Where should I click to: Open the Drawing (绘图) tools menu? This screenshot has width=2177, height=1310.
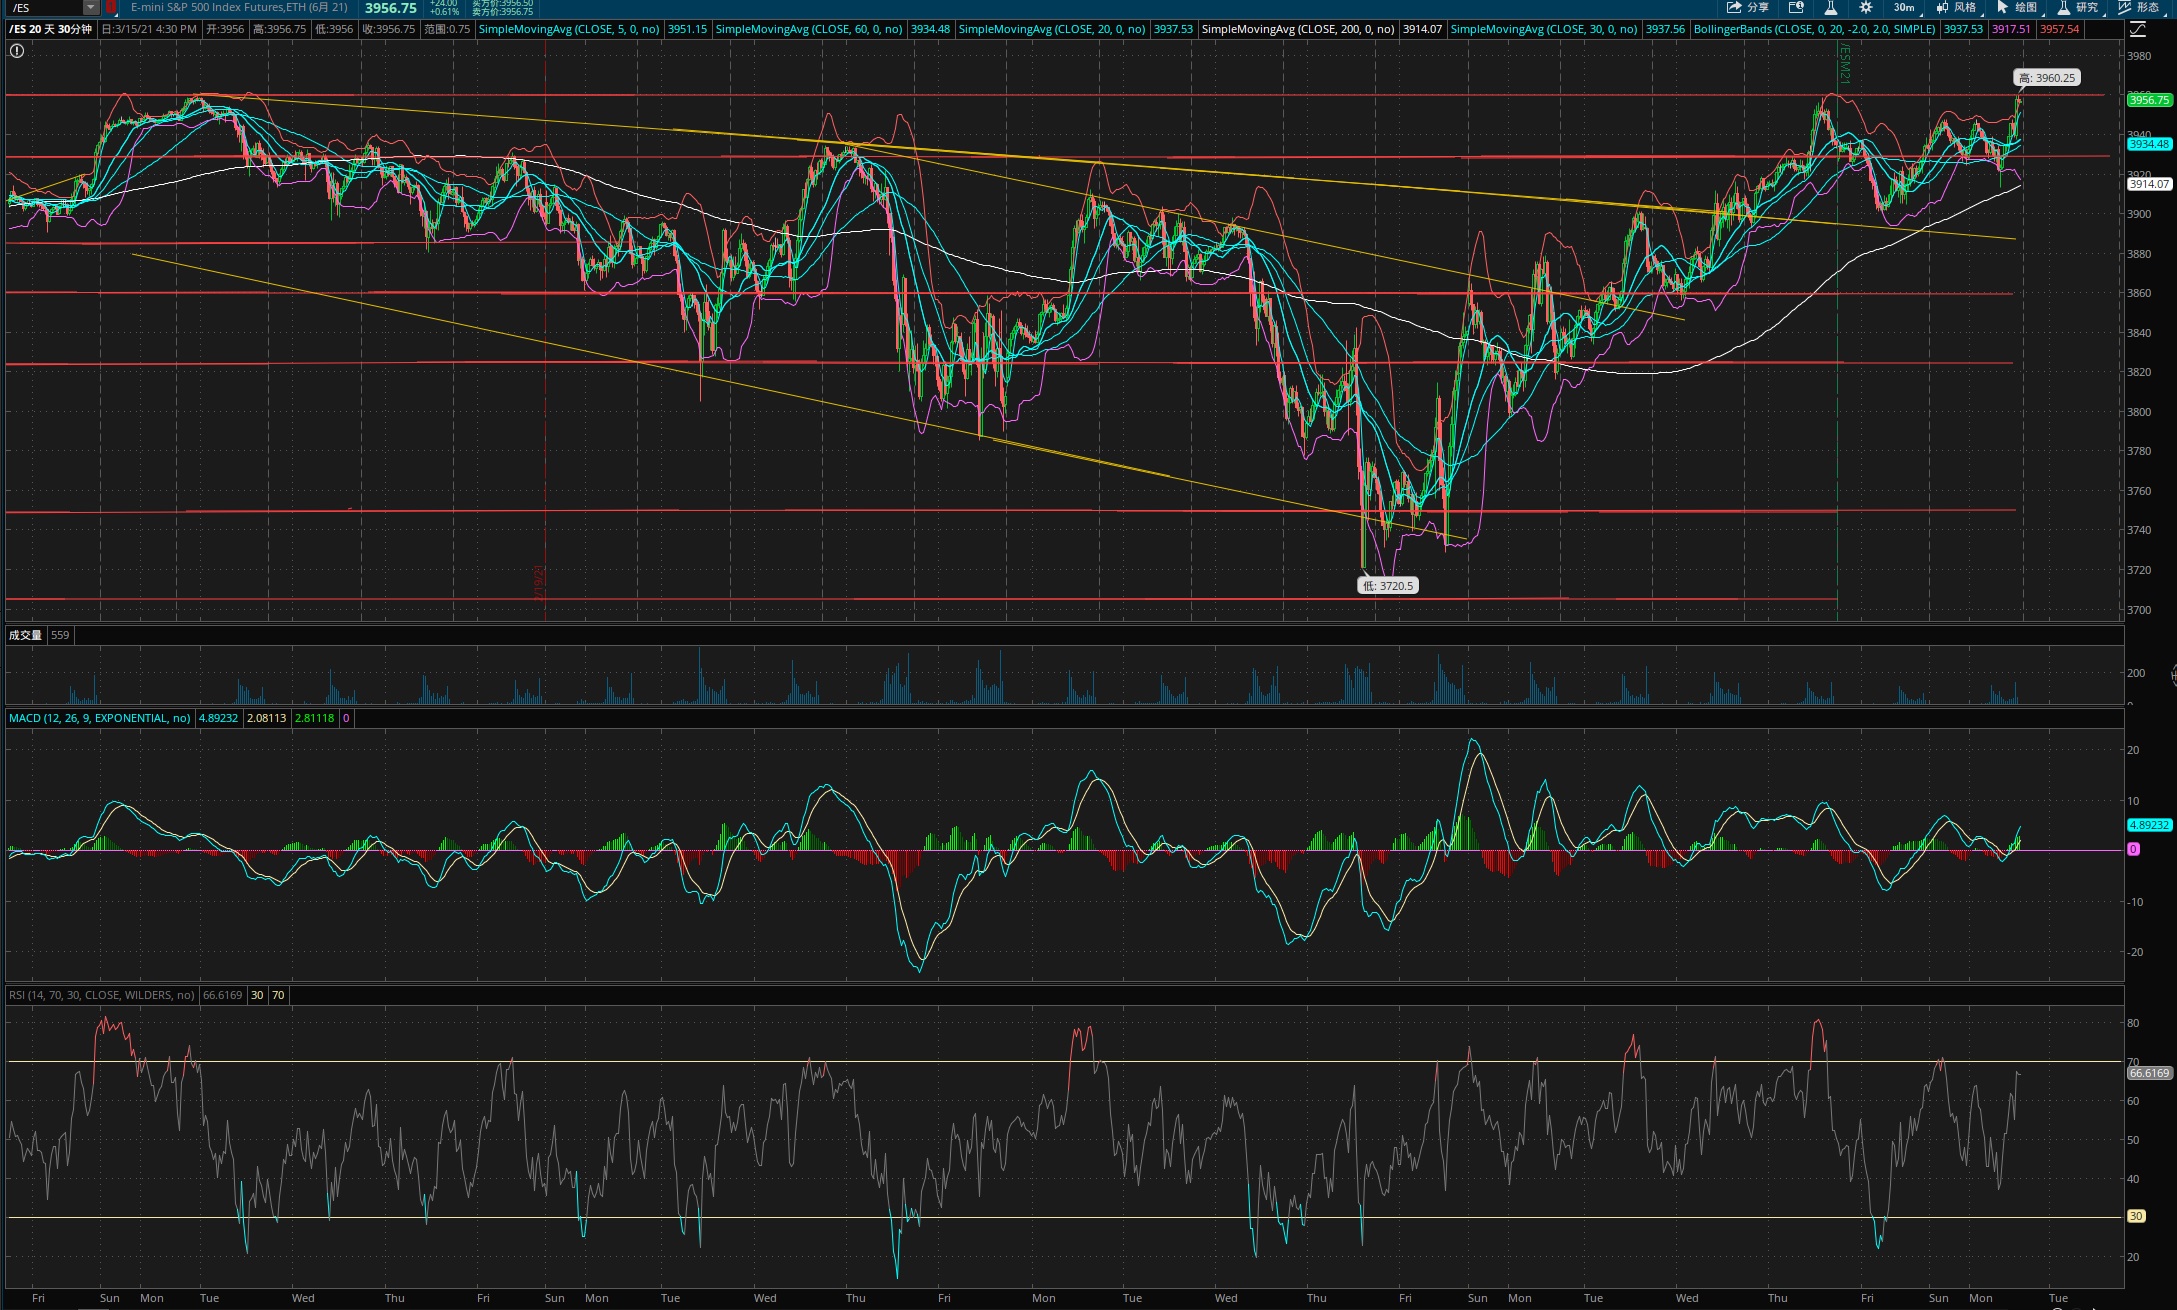point(2016,7)
